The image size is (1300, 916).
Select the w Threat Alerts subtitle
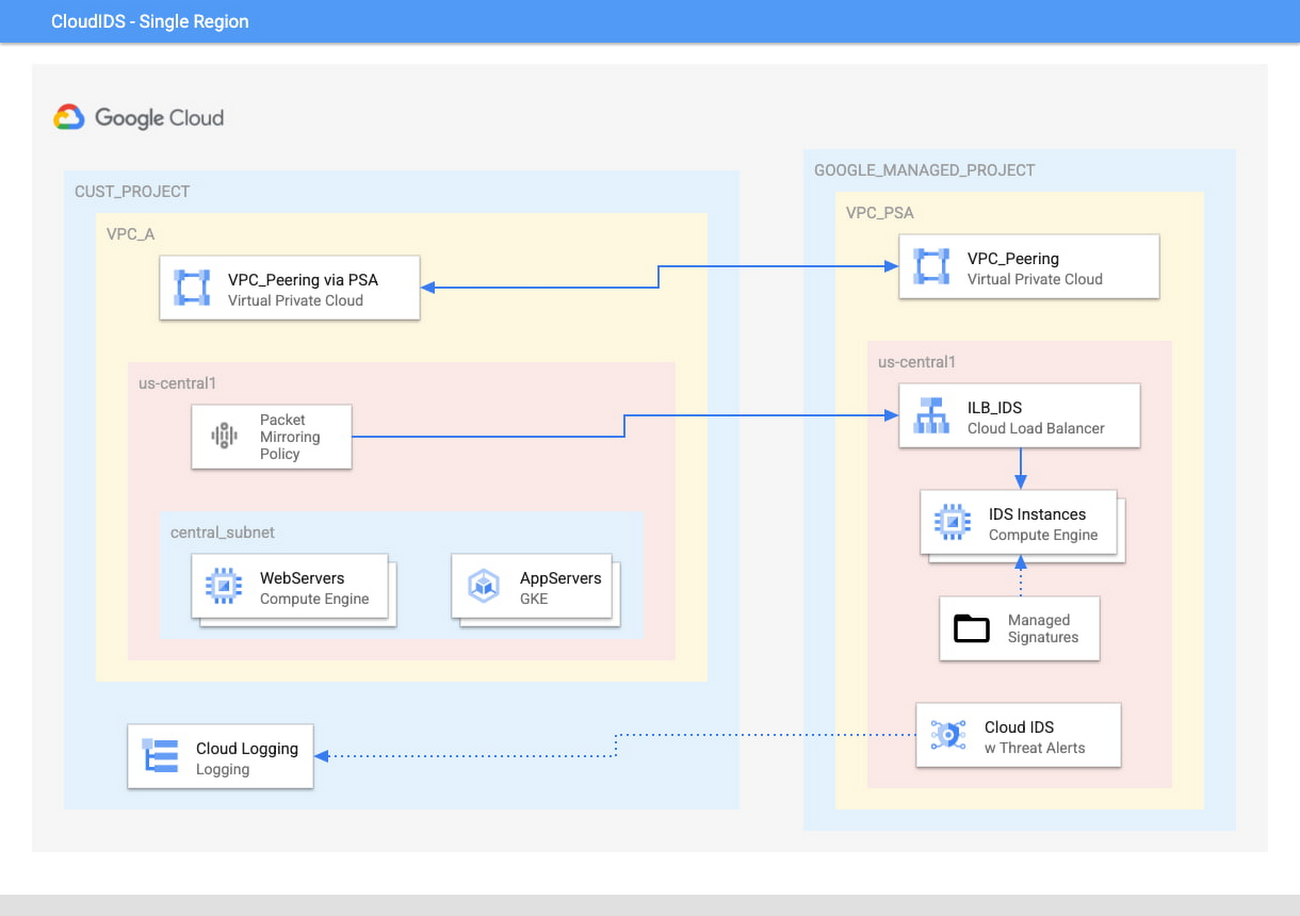1034,747
